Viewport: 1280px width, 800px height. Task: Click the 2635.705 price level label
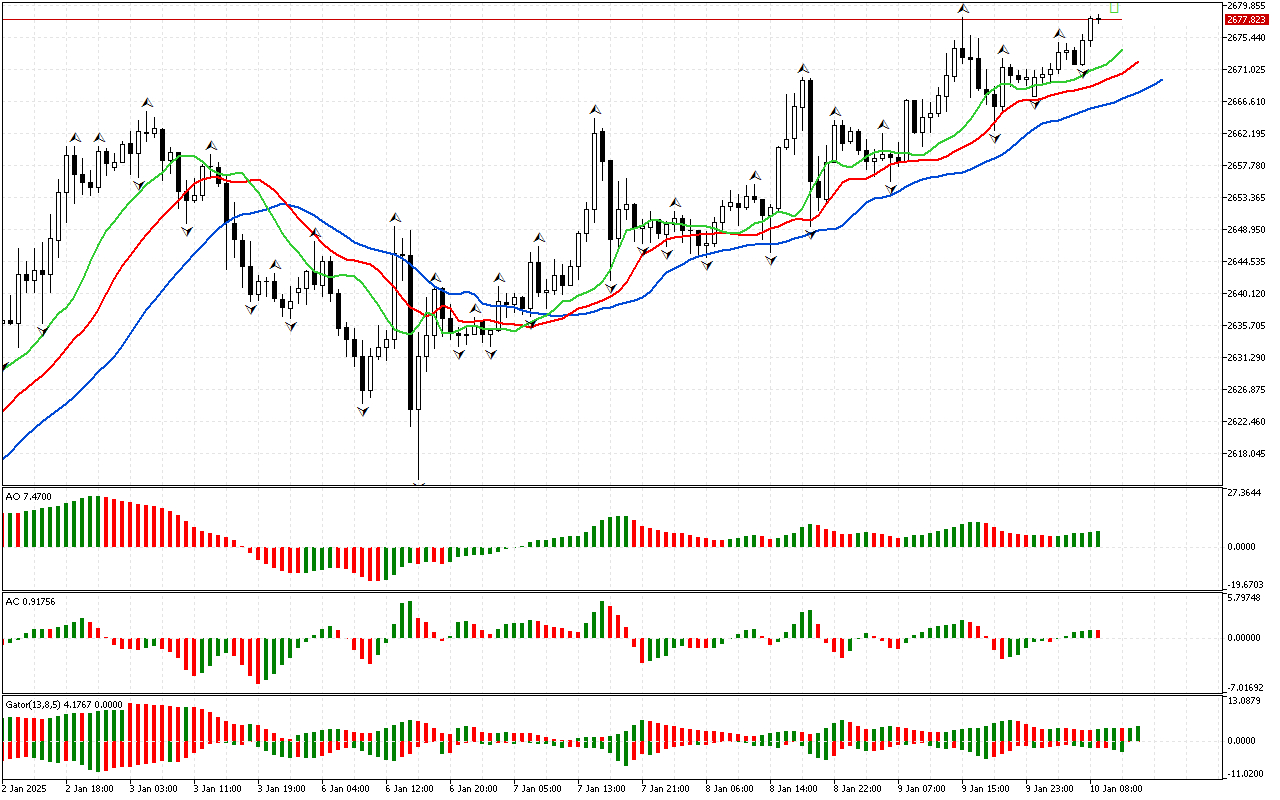tap(1246, 326)
